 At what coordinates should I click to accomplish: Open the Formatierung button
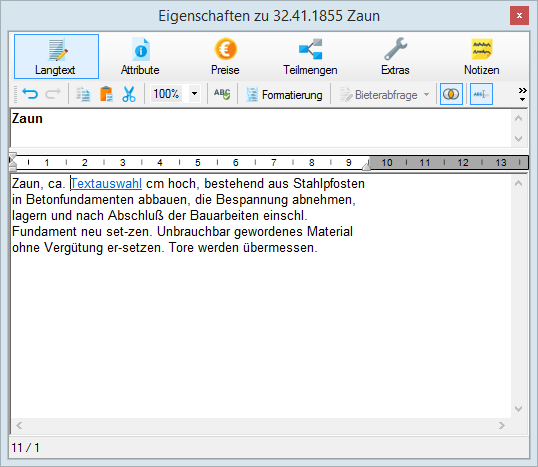(284, 94)
